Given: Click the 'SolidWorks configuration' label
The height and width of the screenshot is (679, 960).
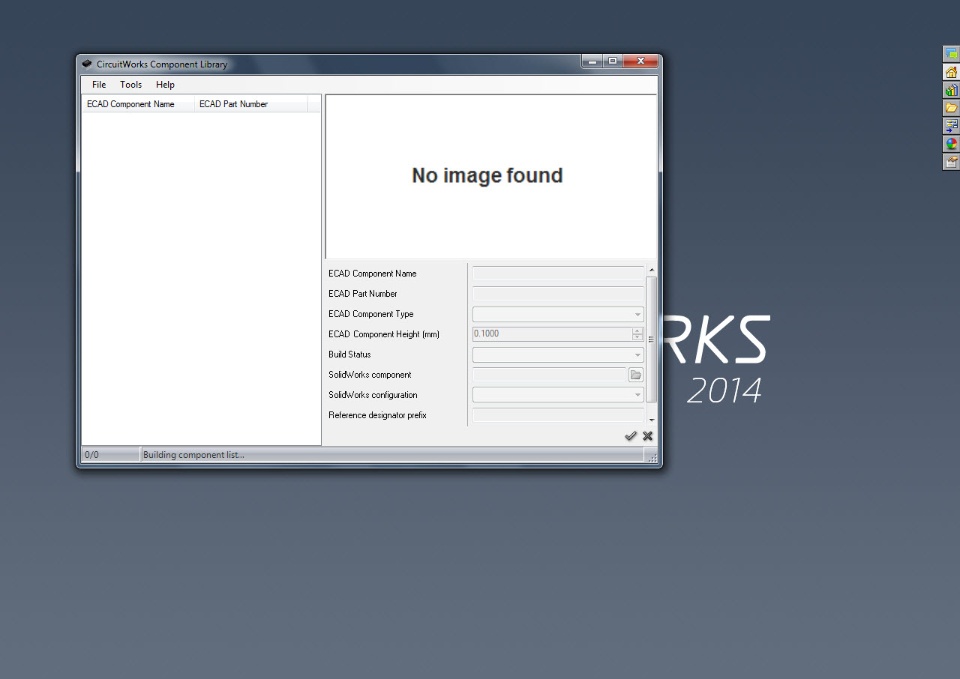Looking at the screenshot, I should click(x=372, y=395).
